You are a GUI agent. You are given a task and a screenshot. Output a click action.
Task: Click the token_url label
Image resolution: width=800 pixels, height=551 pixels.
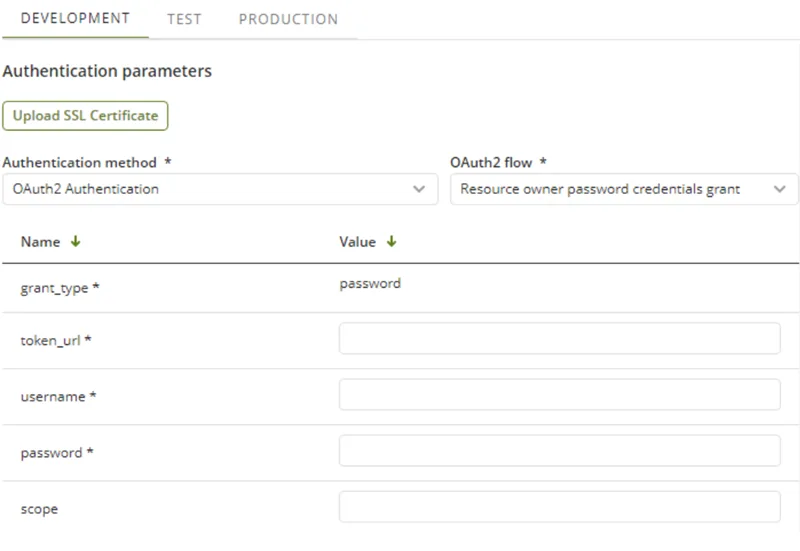(x=56, y=340)
